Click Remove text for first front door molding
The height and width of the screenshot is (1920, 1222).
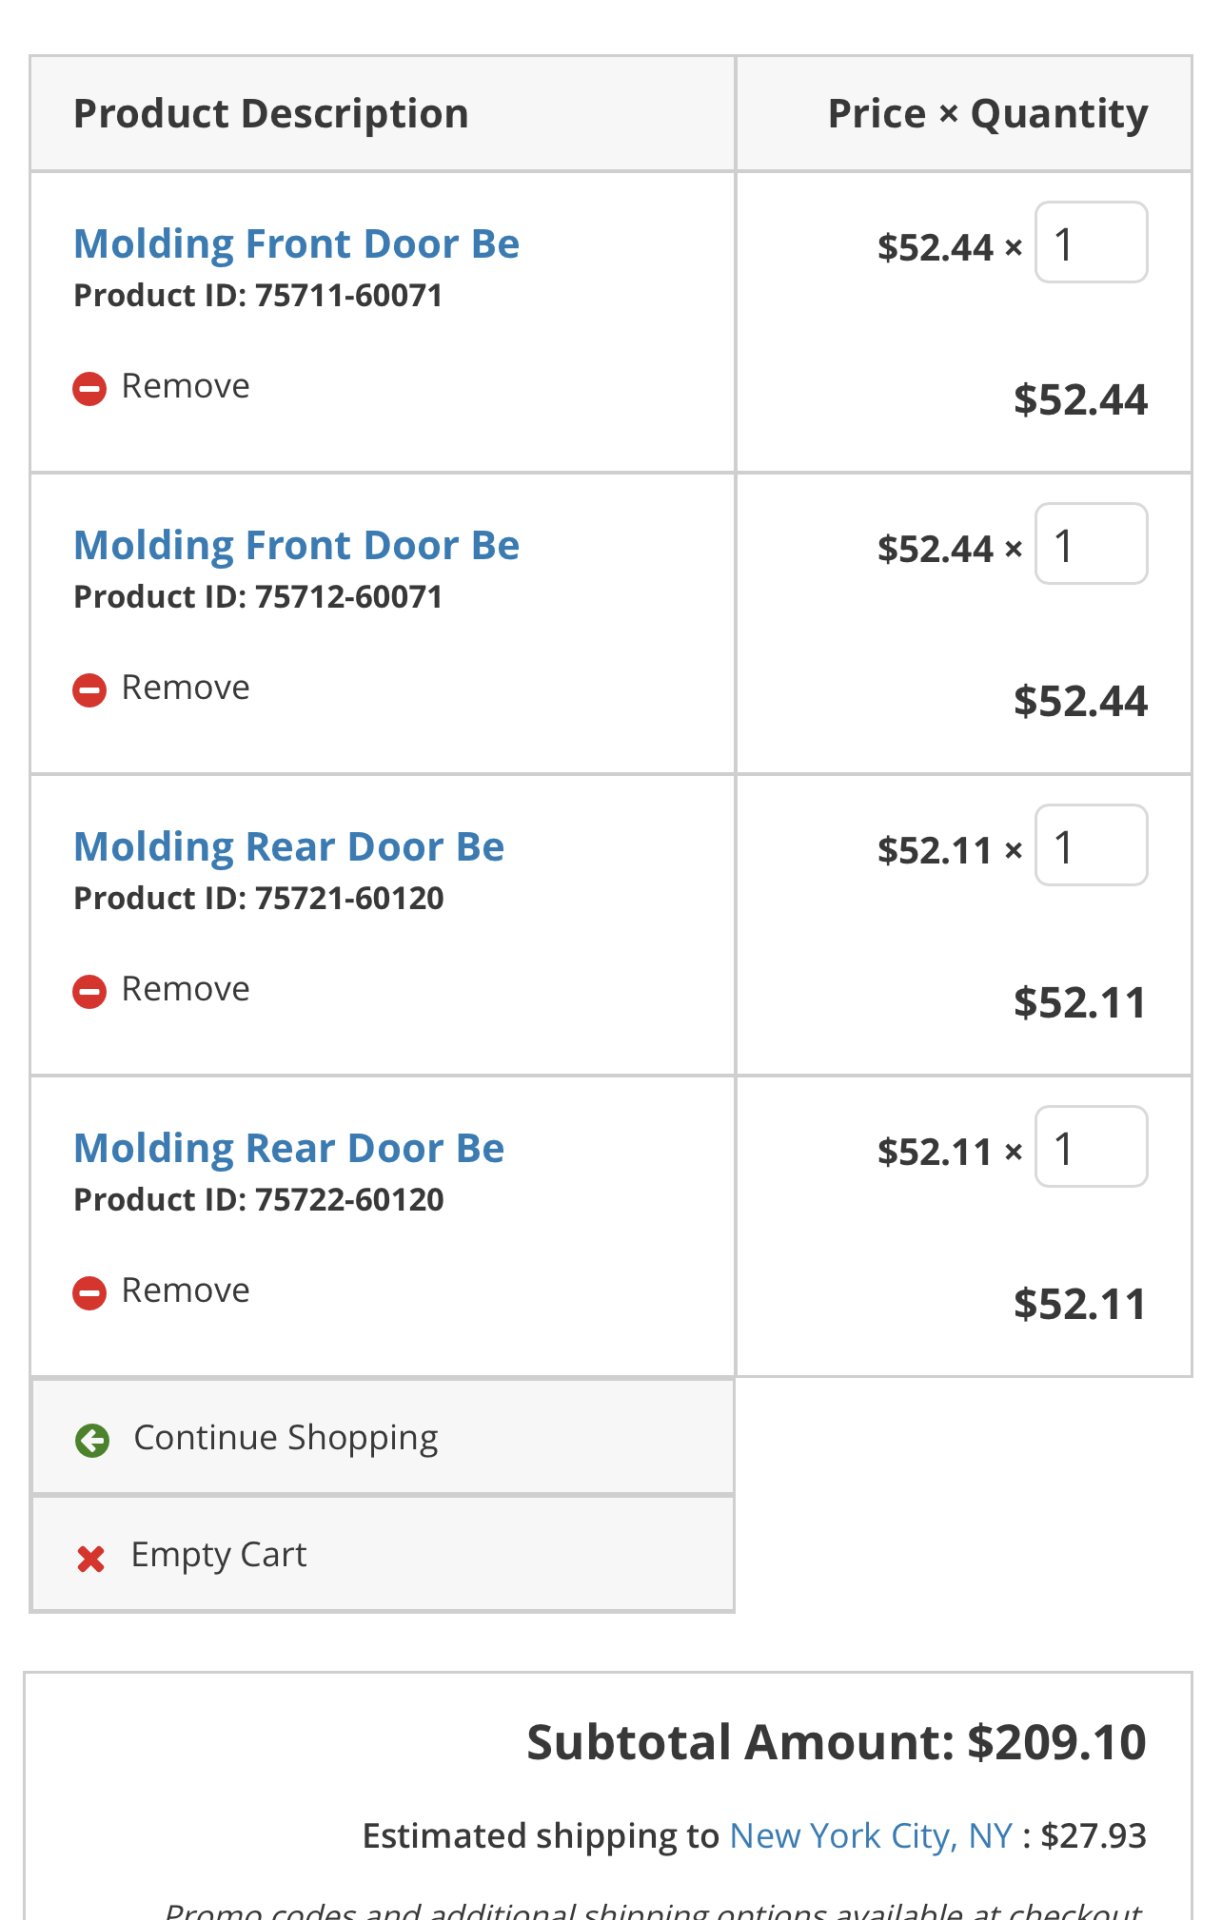(186, 386)
